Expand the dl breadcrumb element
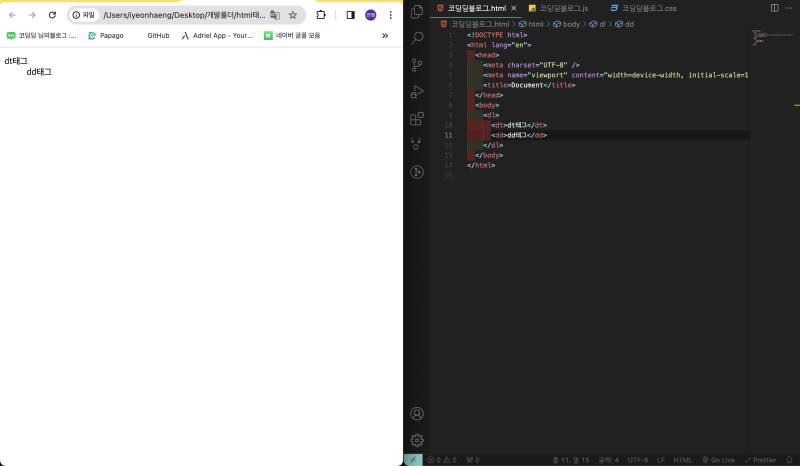The image size is (800, 466). coord(597,24)
